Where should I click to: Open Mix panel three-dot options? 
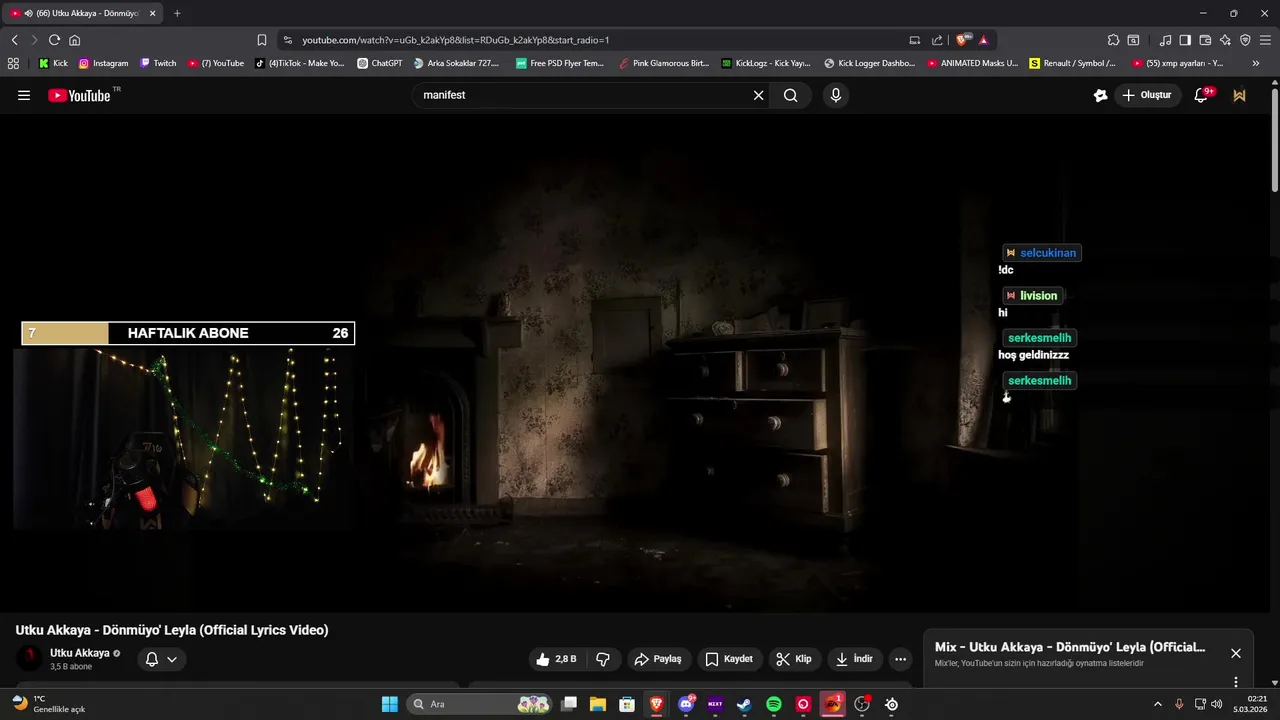pos(1236,681)
